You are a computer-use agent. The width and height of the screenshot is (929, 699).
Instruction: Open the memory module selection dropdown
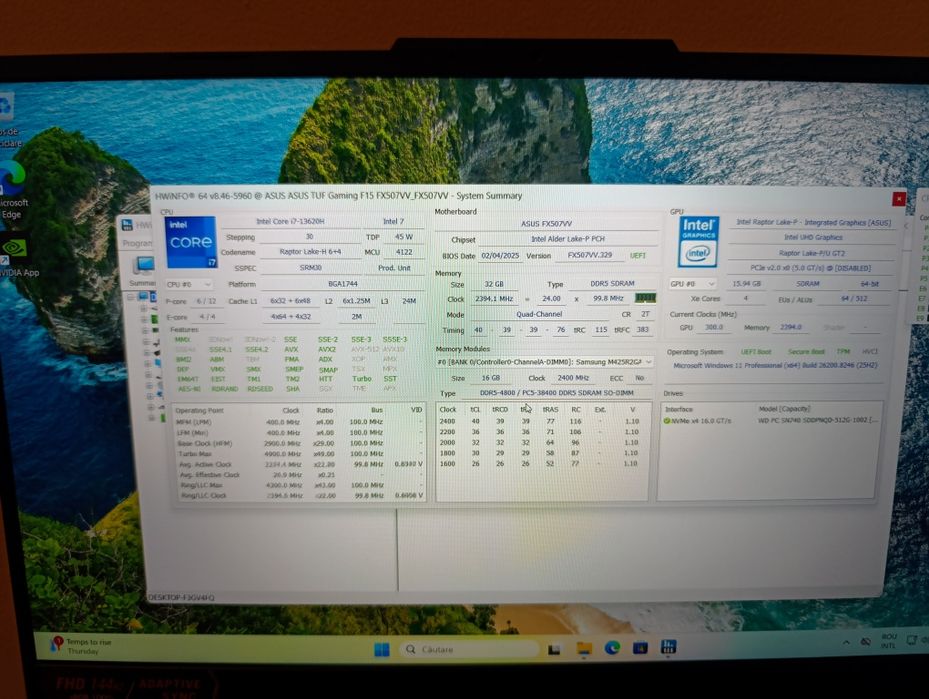[544, 361]
